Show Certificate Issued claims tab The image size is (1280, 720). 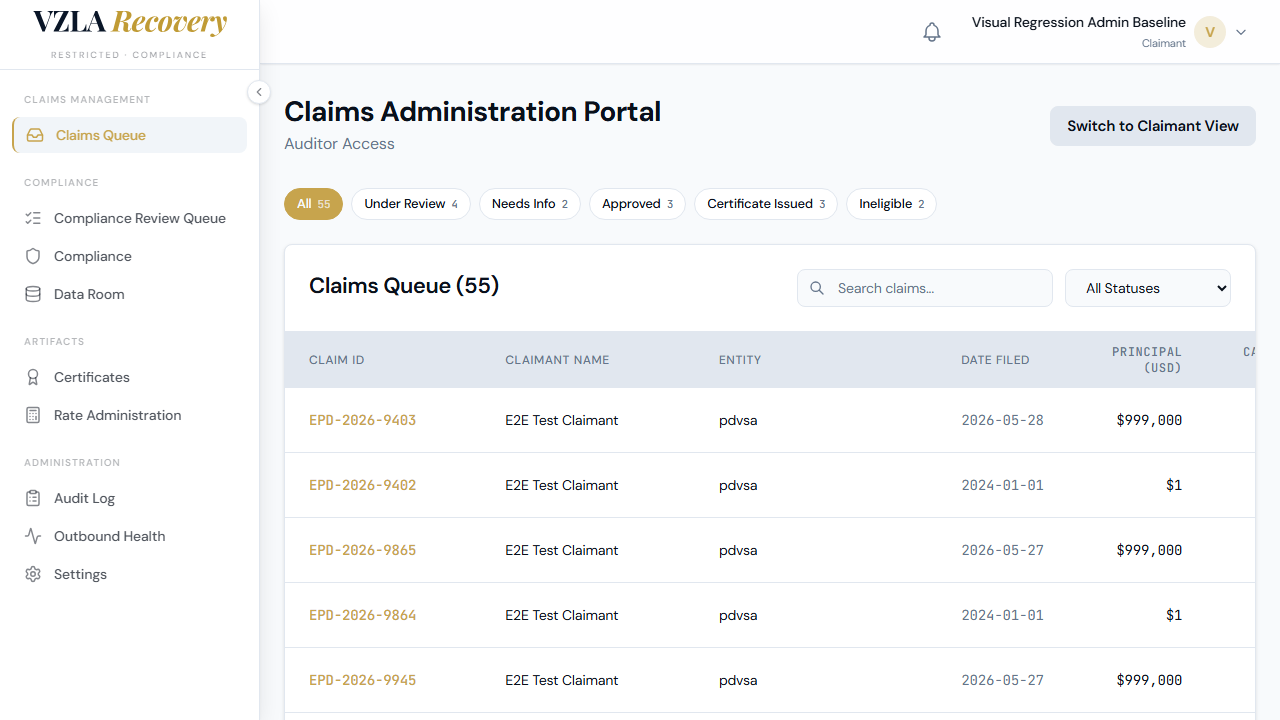pyautogui.click(x=766, y=204)
